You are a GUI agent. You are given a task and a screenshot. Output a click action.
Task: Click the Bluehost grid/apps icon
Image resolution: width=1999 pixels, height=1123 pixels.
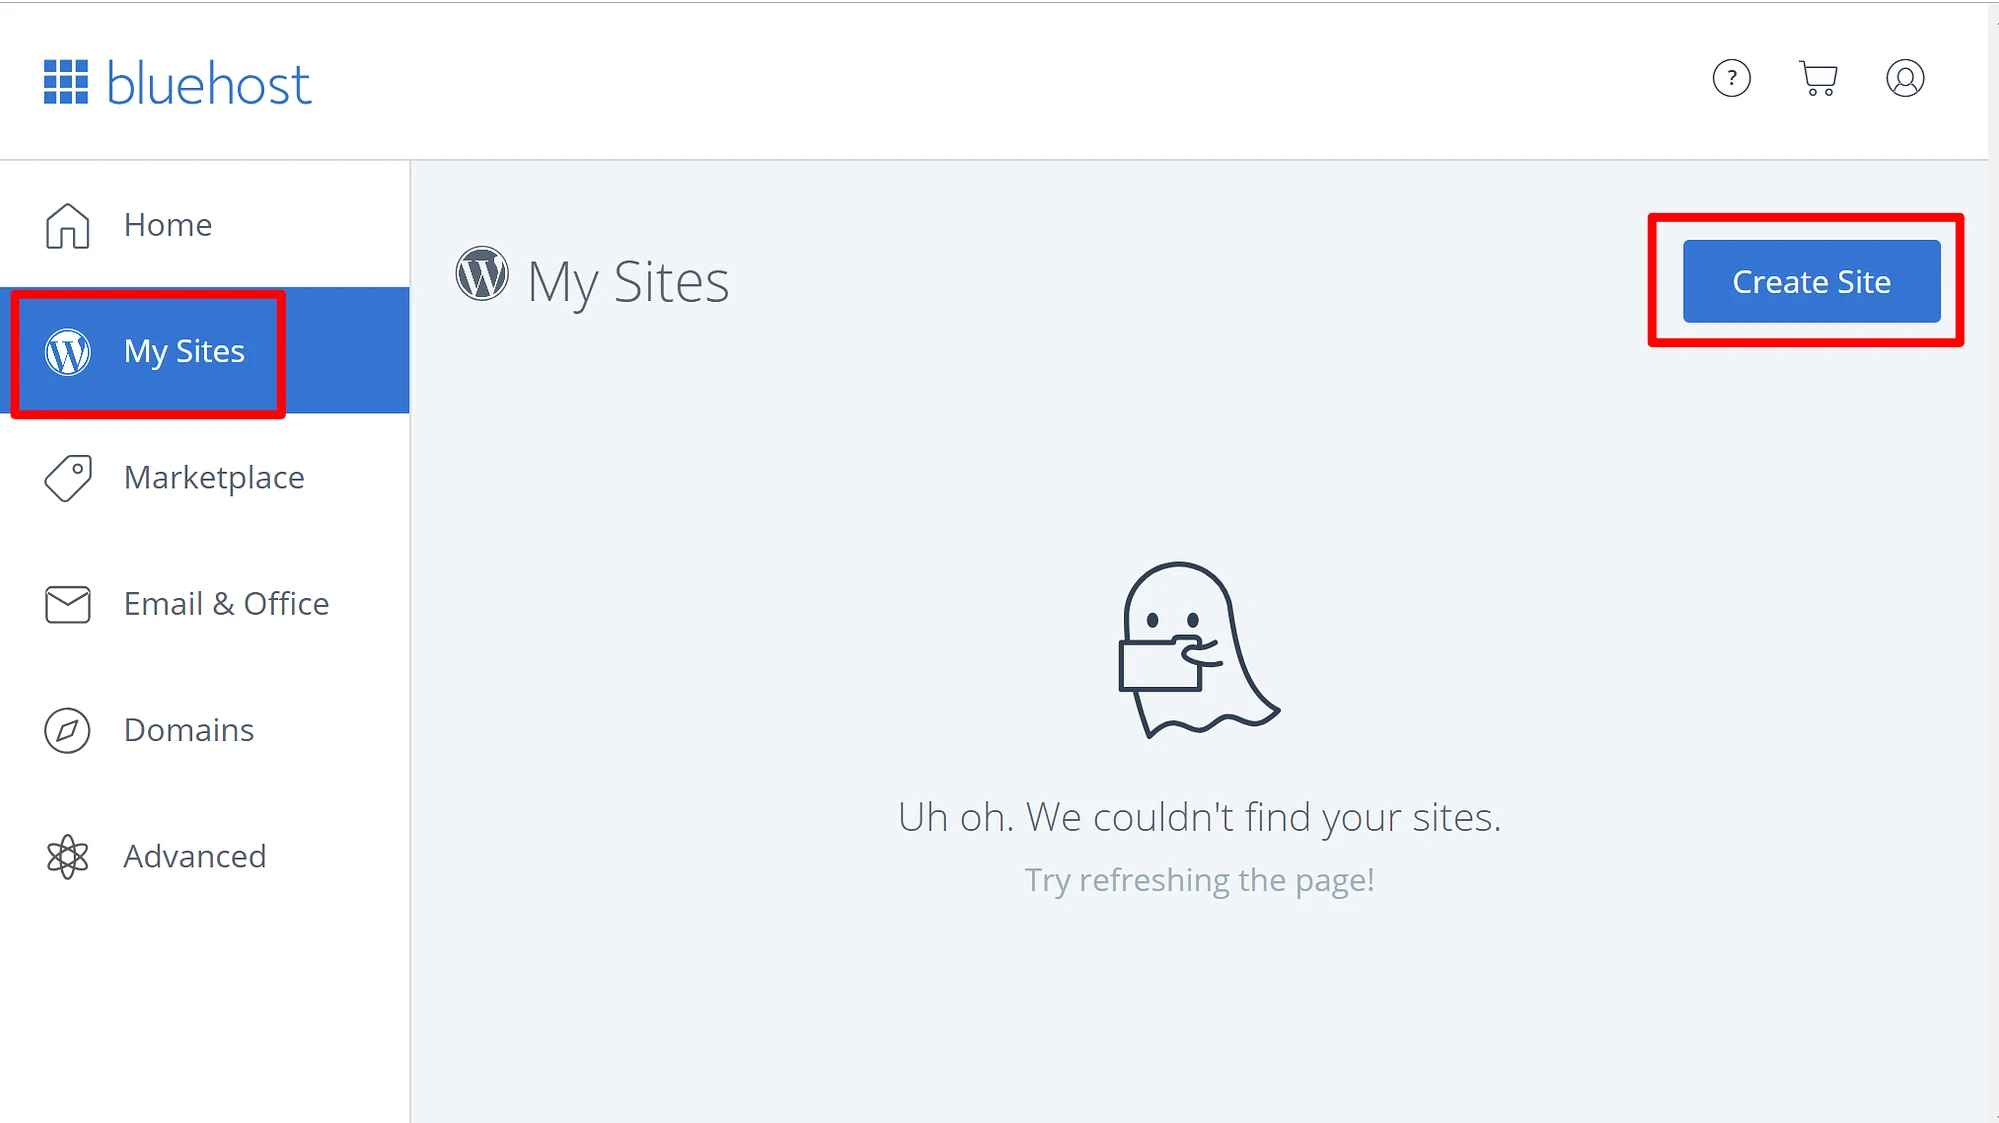tap(65, 78)
